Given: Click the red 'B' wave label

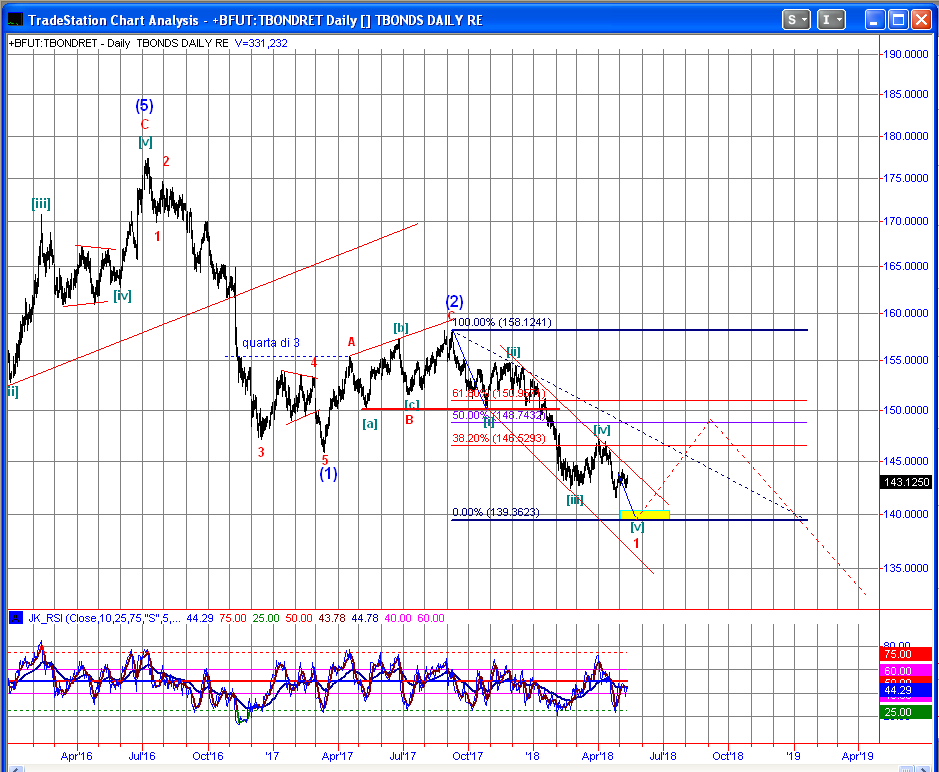Looking at the screenshot, I should coord(410,420).
